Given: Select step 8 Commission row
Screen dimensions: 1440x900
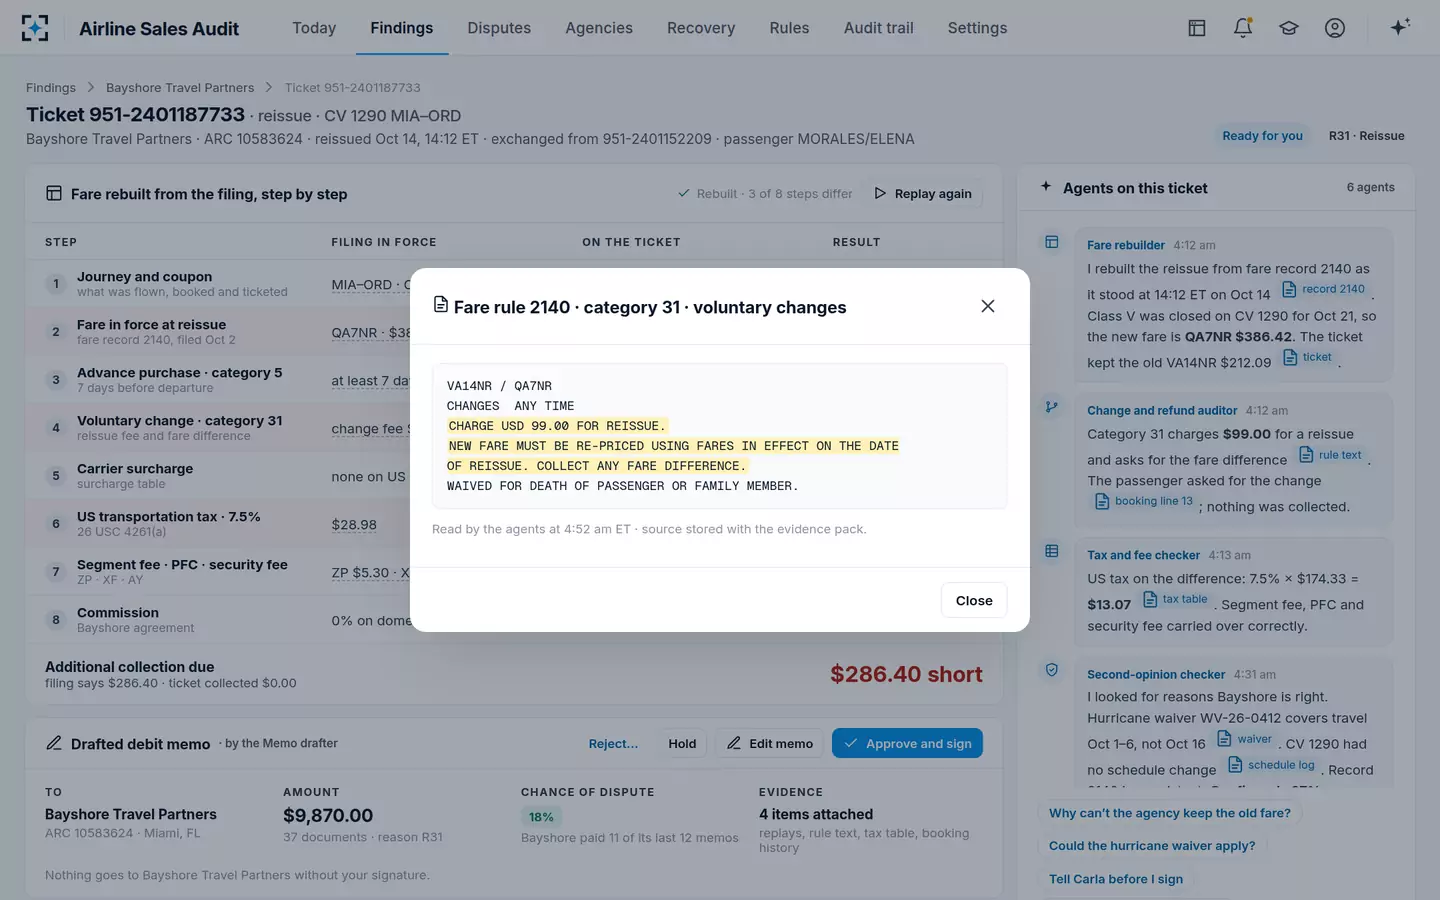Looking at the screenshot, I should tap(514, 620).
